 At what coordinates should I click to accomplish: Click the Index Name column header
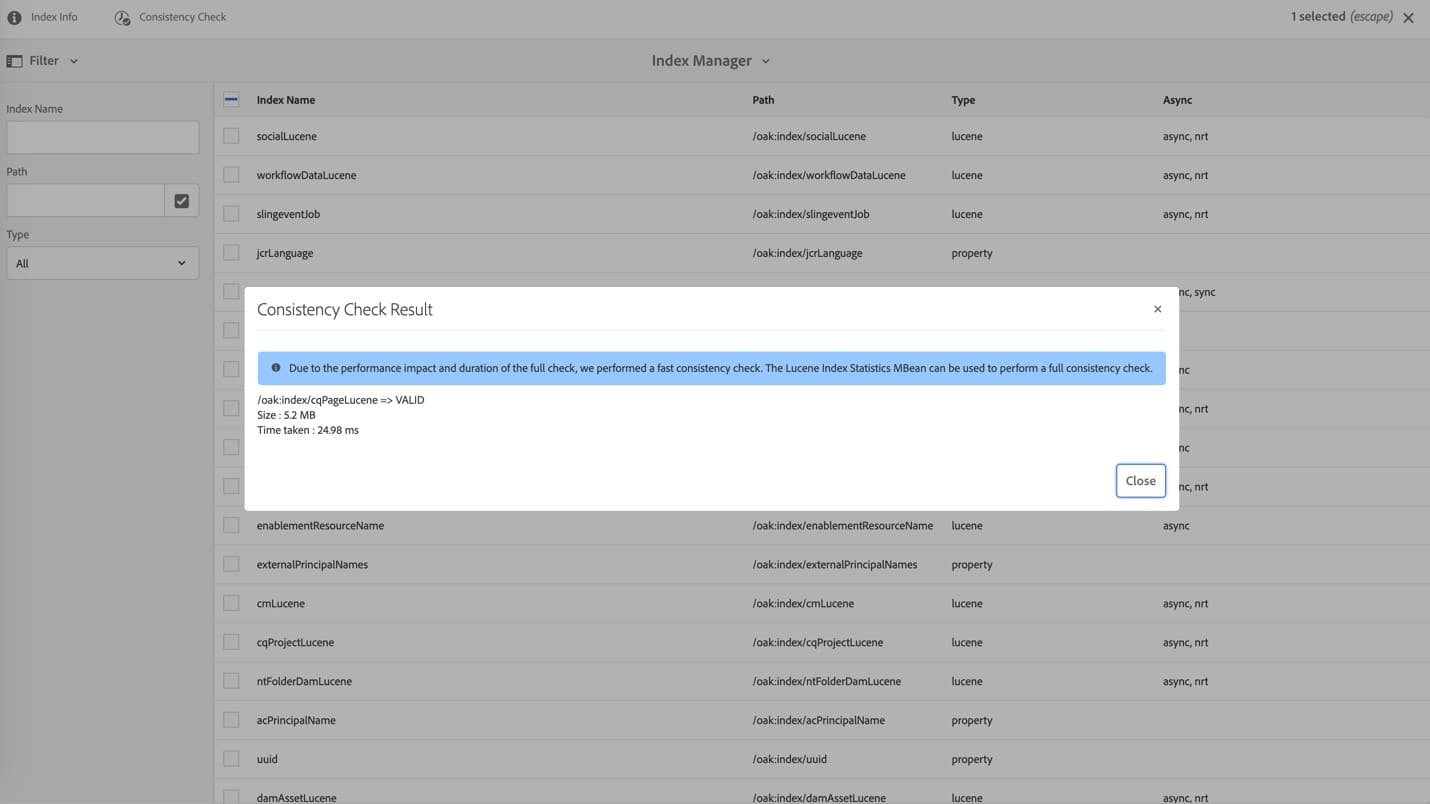[x=286, y=99]
